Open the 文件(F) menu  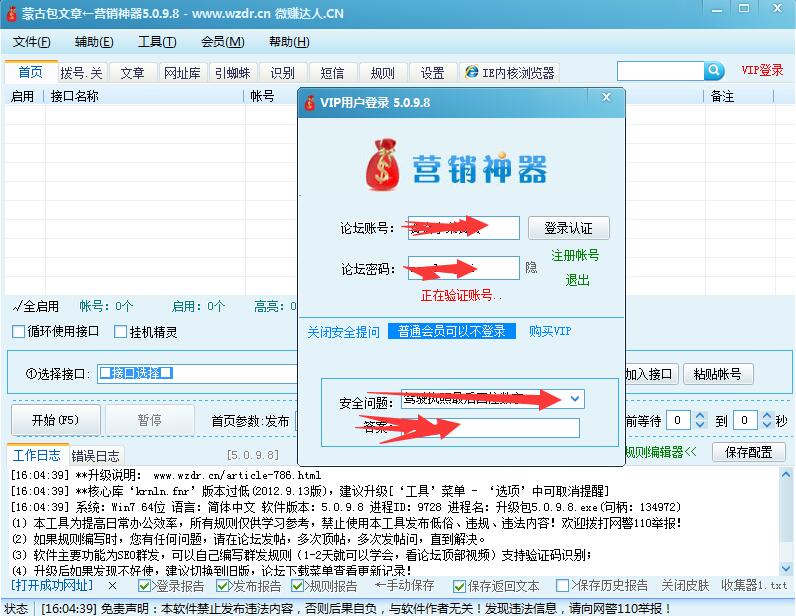click(31, 42)
